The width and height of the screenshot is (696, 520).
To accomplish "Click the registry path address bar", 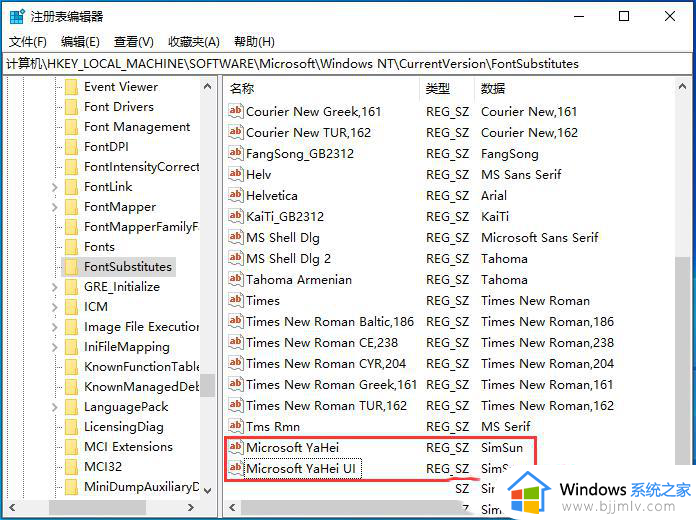I will click(x=347, y=64).
